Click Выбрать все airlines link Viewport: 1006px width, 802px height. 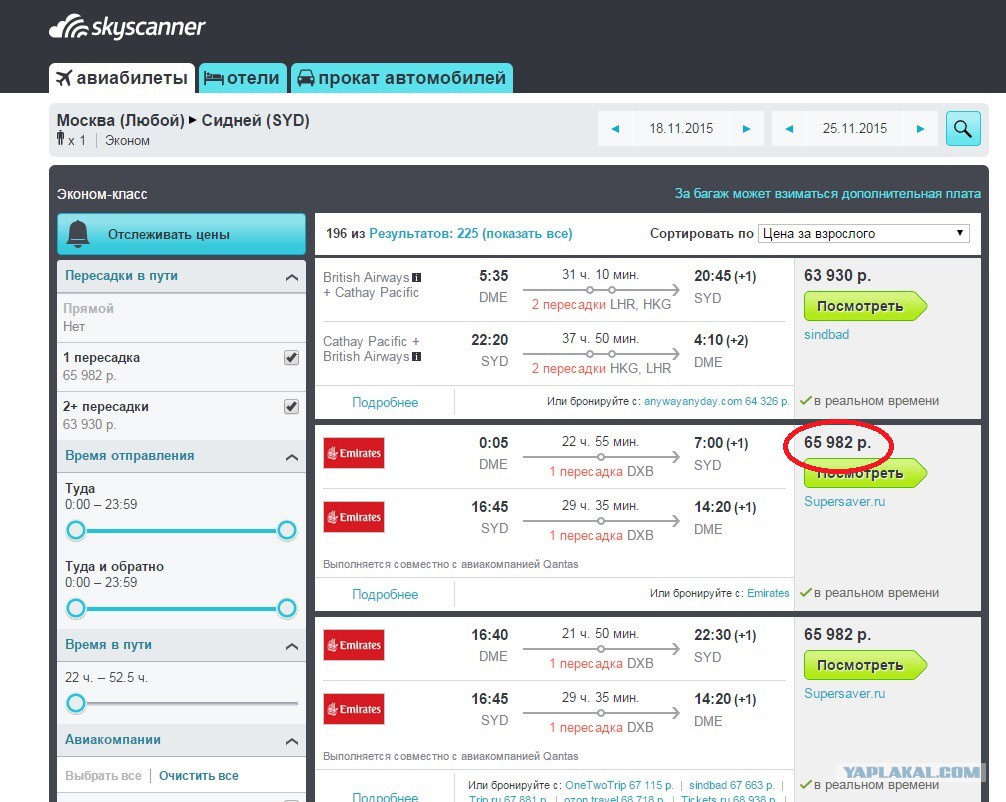pos(103,776)
